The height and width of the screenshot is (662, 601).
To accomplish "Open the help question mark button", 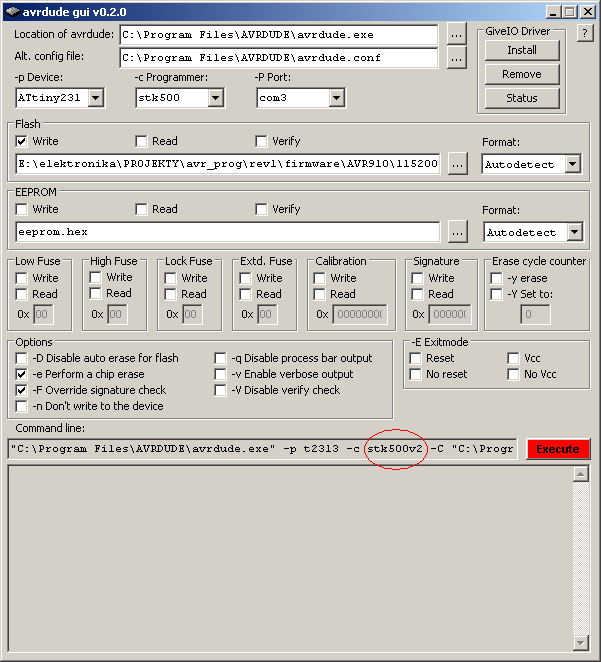I will pos(585,33).
